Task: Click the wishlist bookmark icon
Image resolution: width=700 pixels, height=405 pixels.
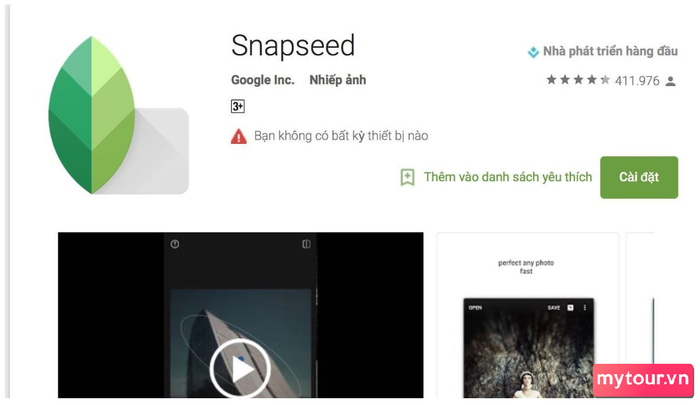Action: 407,177
